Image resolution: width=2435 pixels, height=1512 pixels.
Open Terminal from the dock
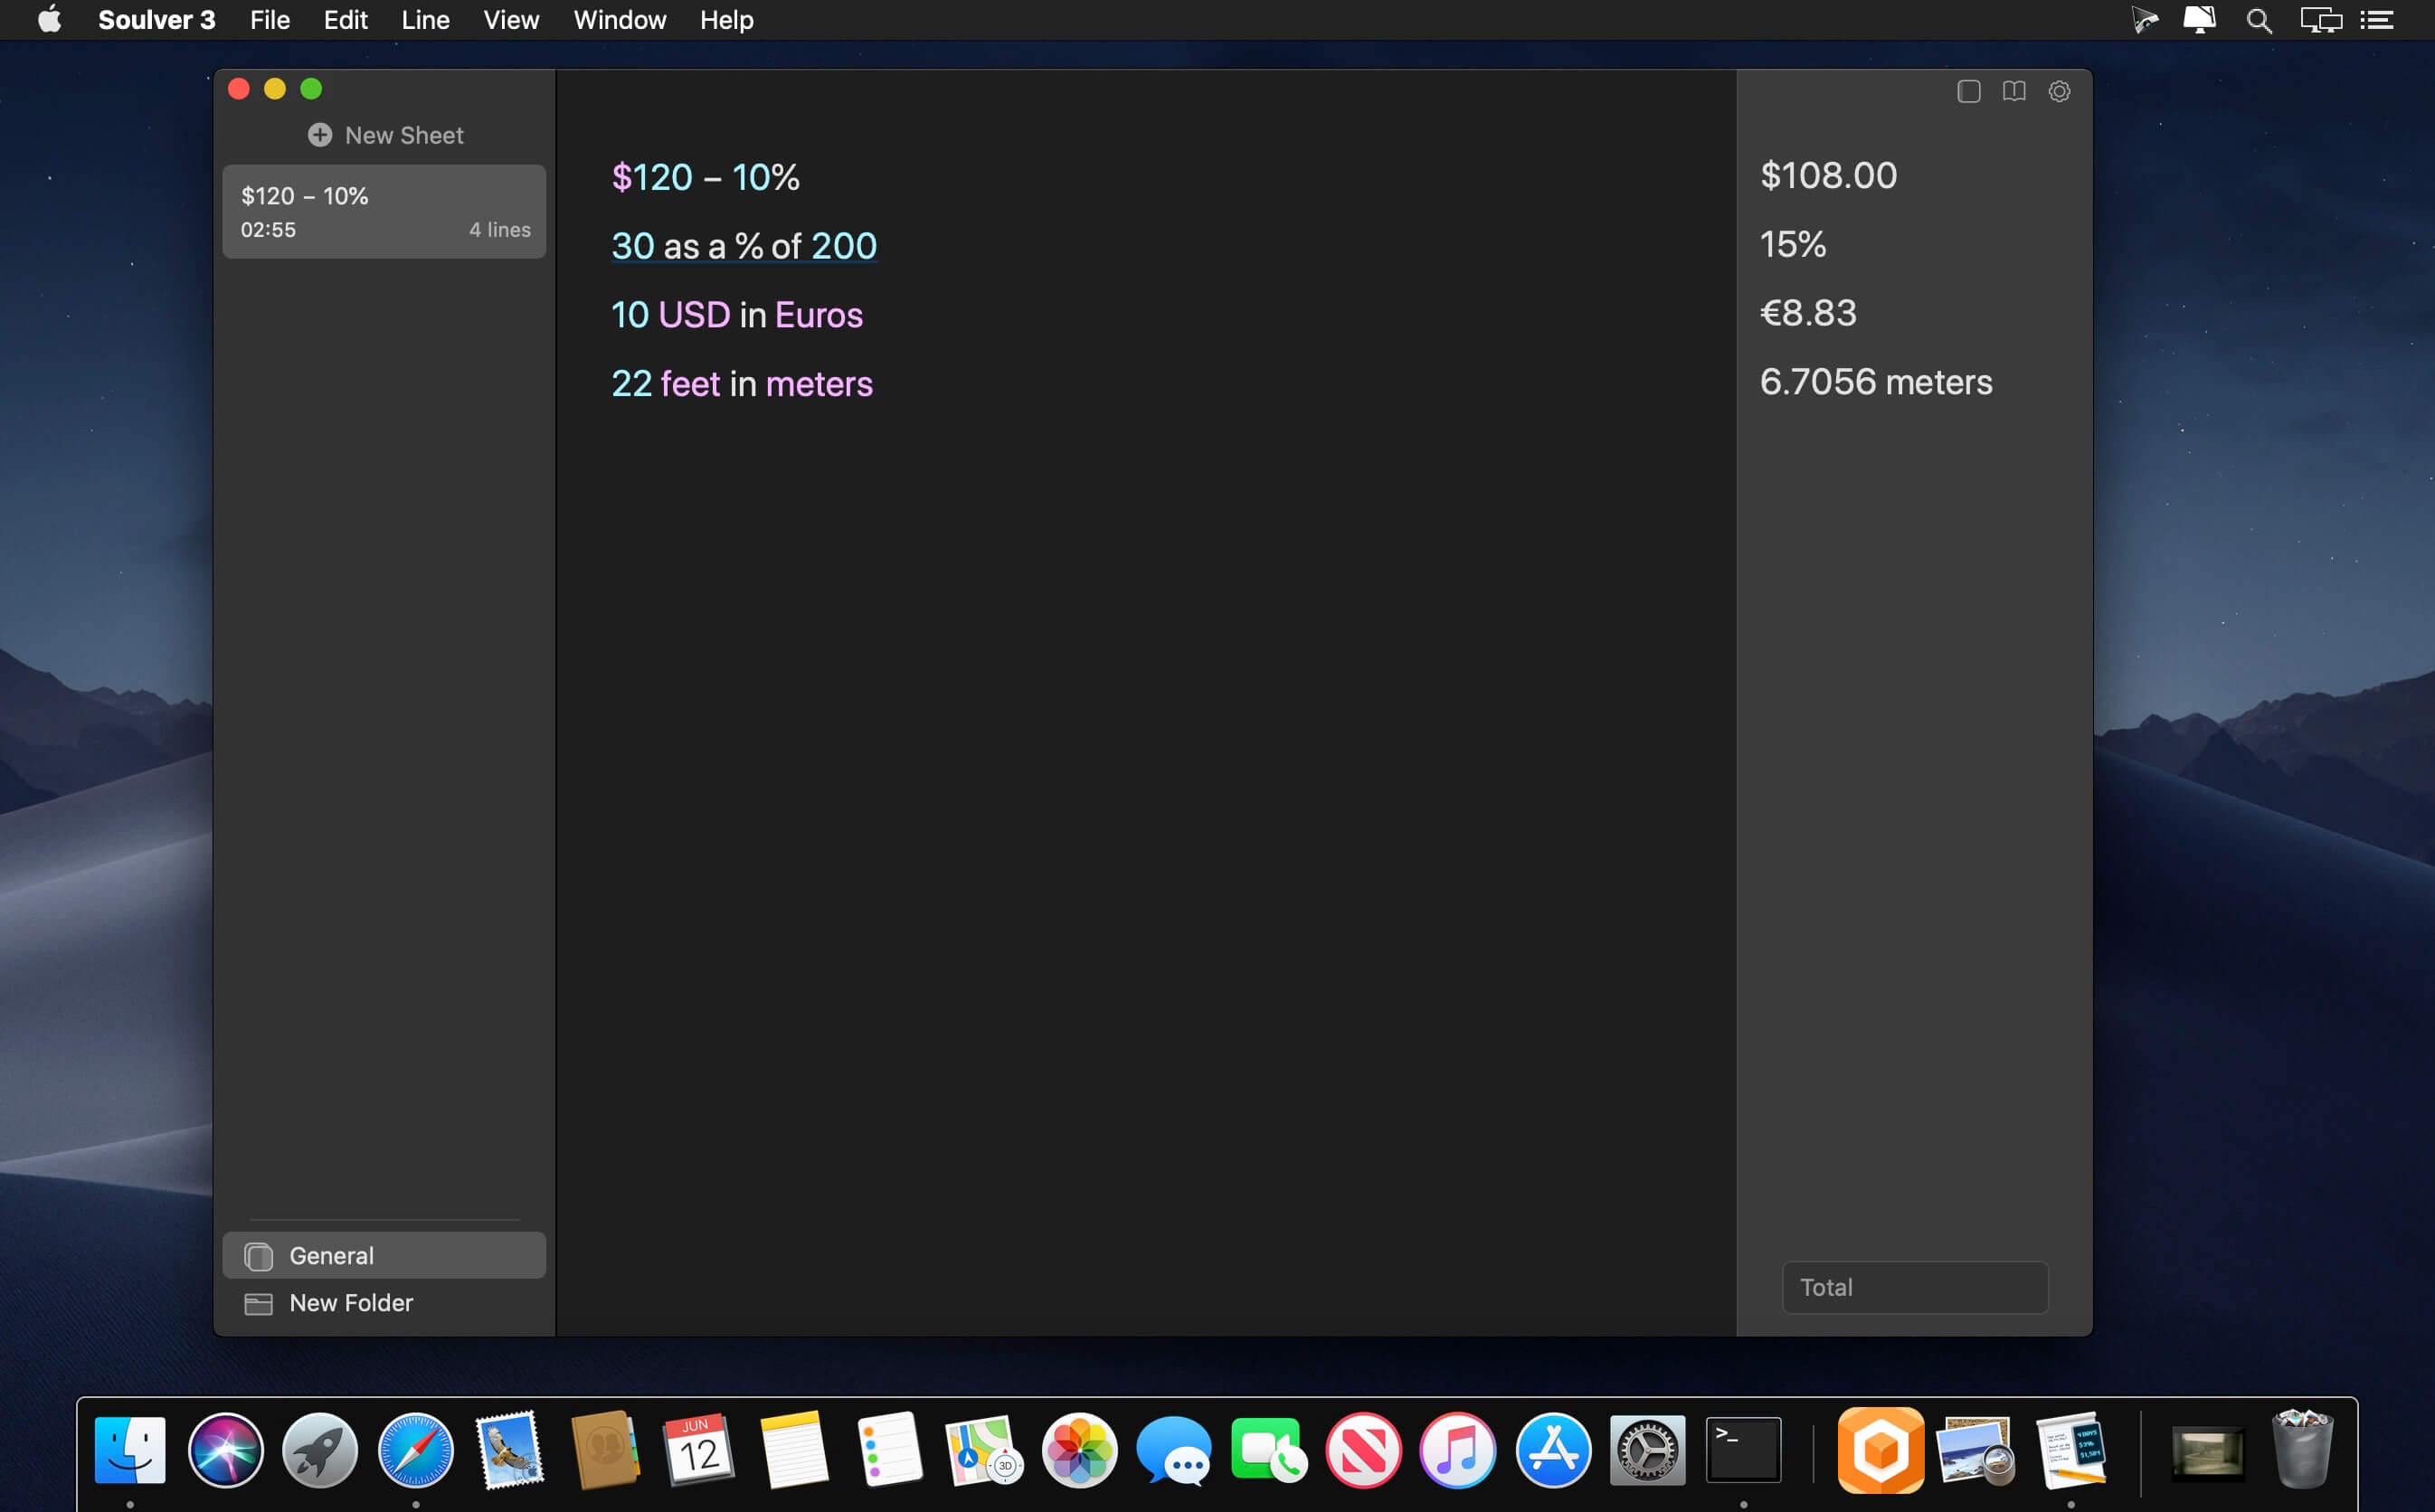[x=1742, y=1450]
